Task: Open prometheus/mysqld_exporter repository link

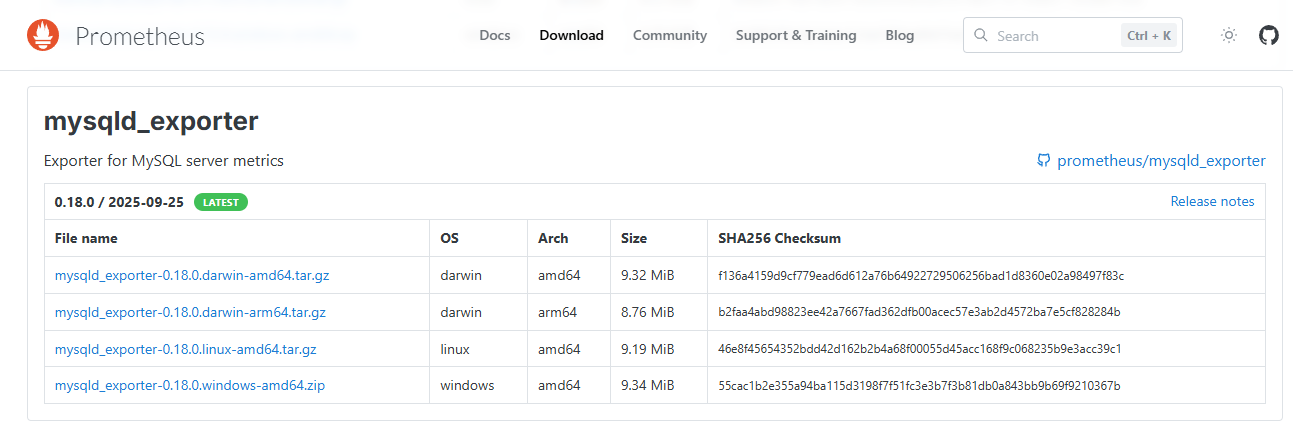Action: point(1161,161)
